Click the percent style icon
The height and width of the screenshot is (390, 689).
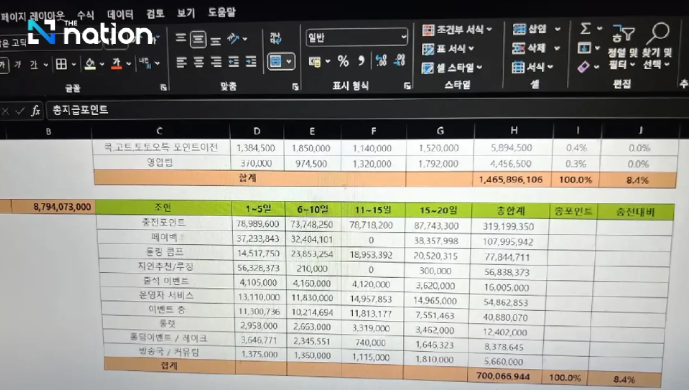tap(343, 61)
